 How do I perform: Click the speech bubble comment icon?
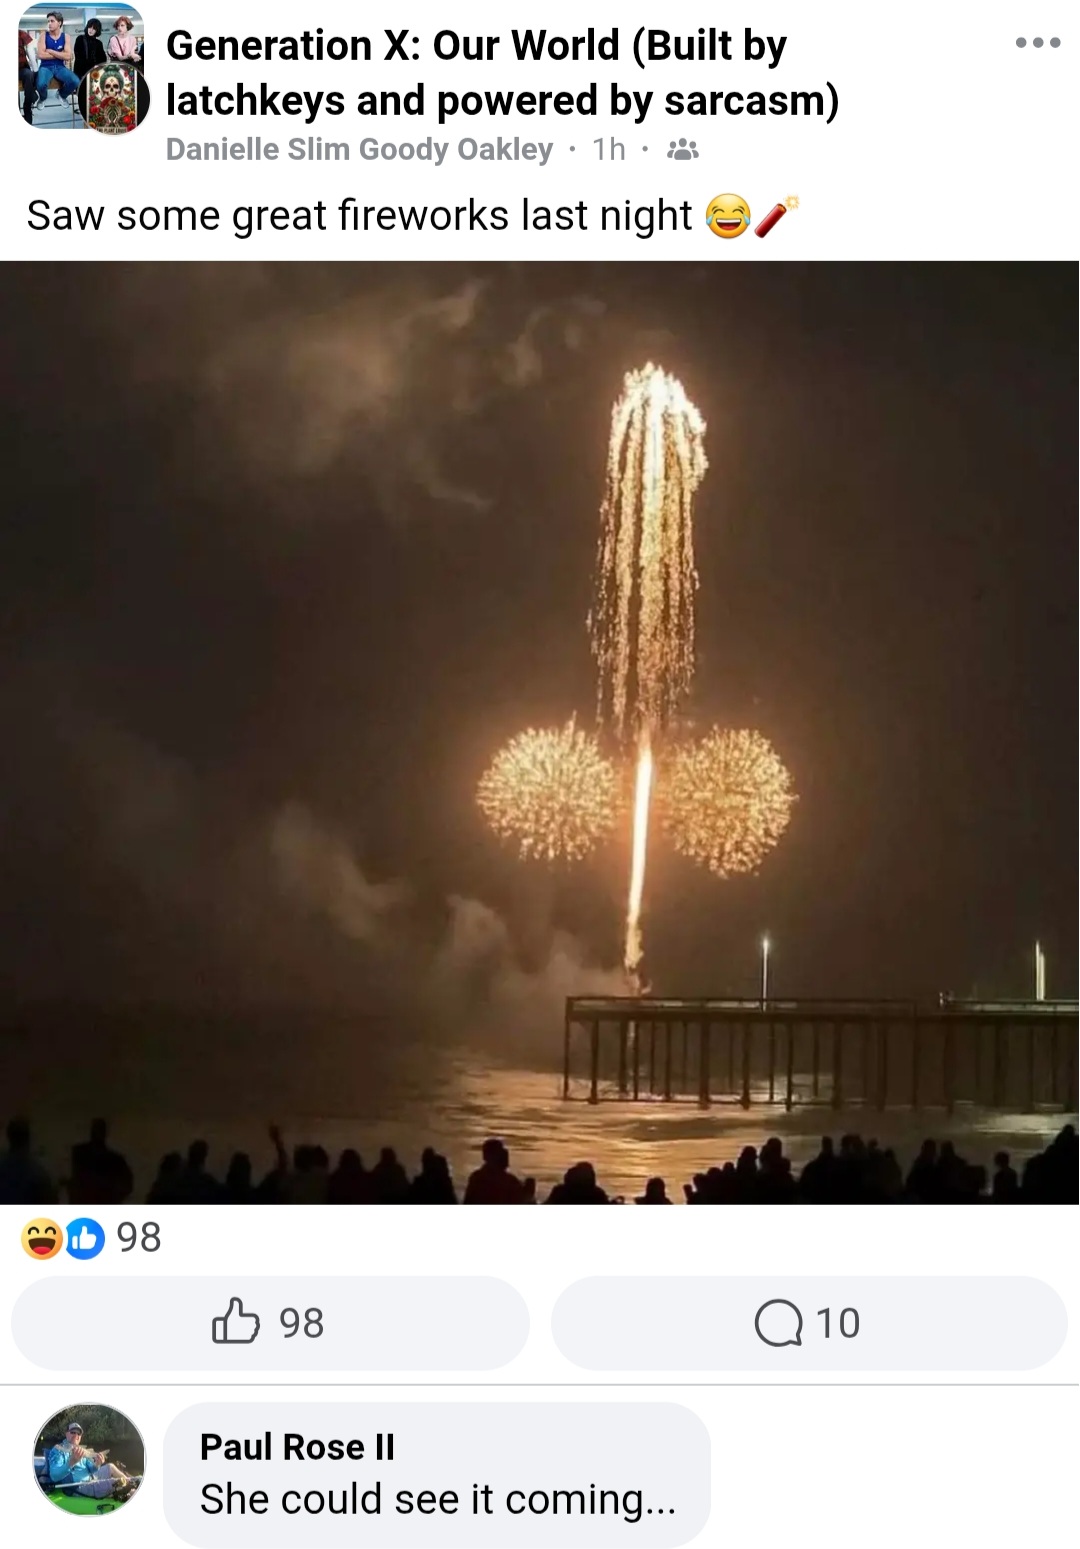click(x=778, y=1324)
